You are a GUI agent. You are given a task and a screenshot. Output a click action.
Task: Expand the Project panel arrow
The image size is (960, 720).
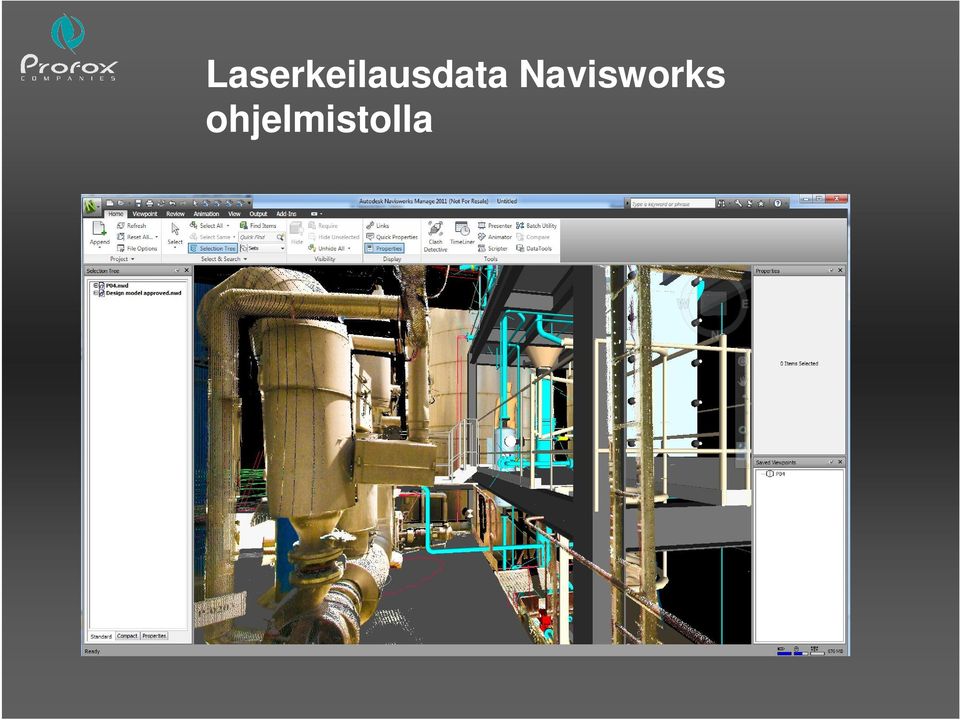point(133,260)
